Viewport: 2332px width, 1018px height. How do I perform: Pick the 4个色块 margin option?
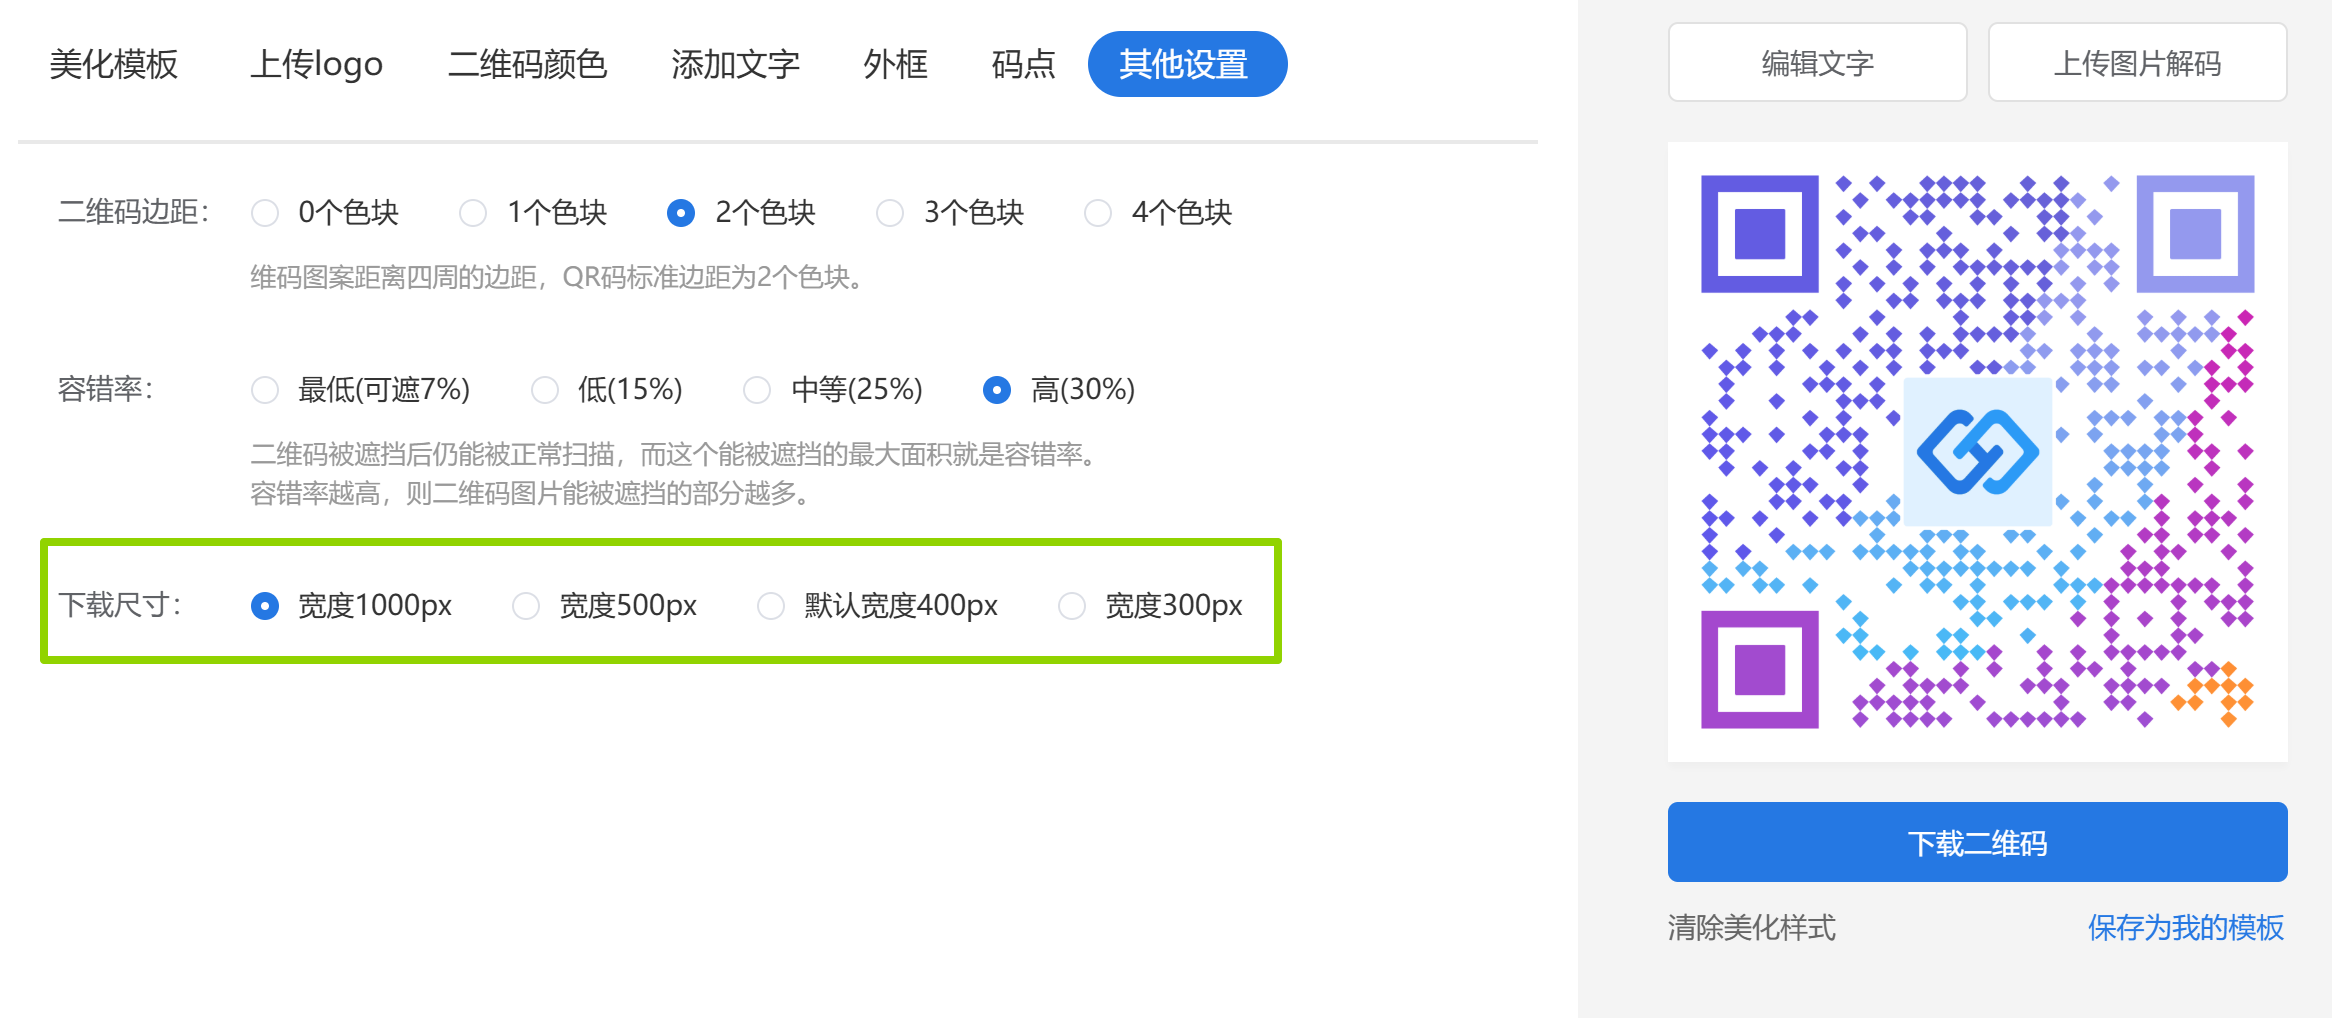[1098, 213]
